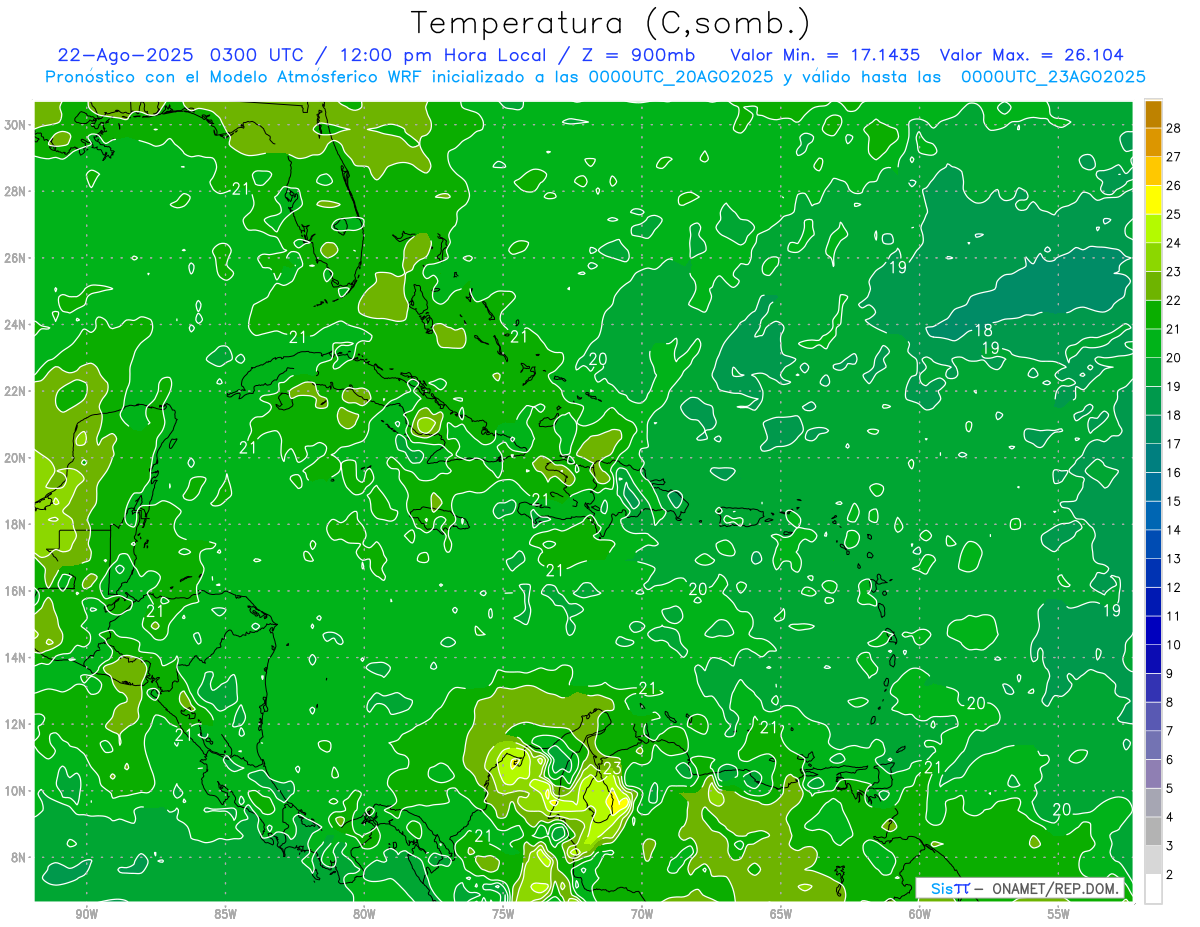1200x927 pixels.
Task: Select the date "22-Ago-2025" in the header
Action: pos(127,55)
